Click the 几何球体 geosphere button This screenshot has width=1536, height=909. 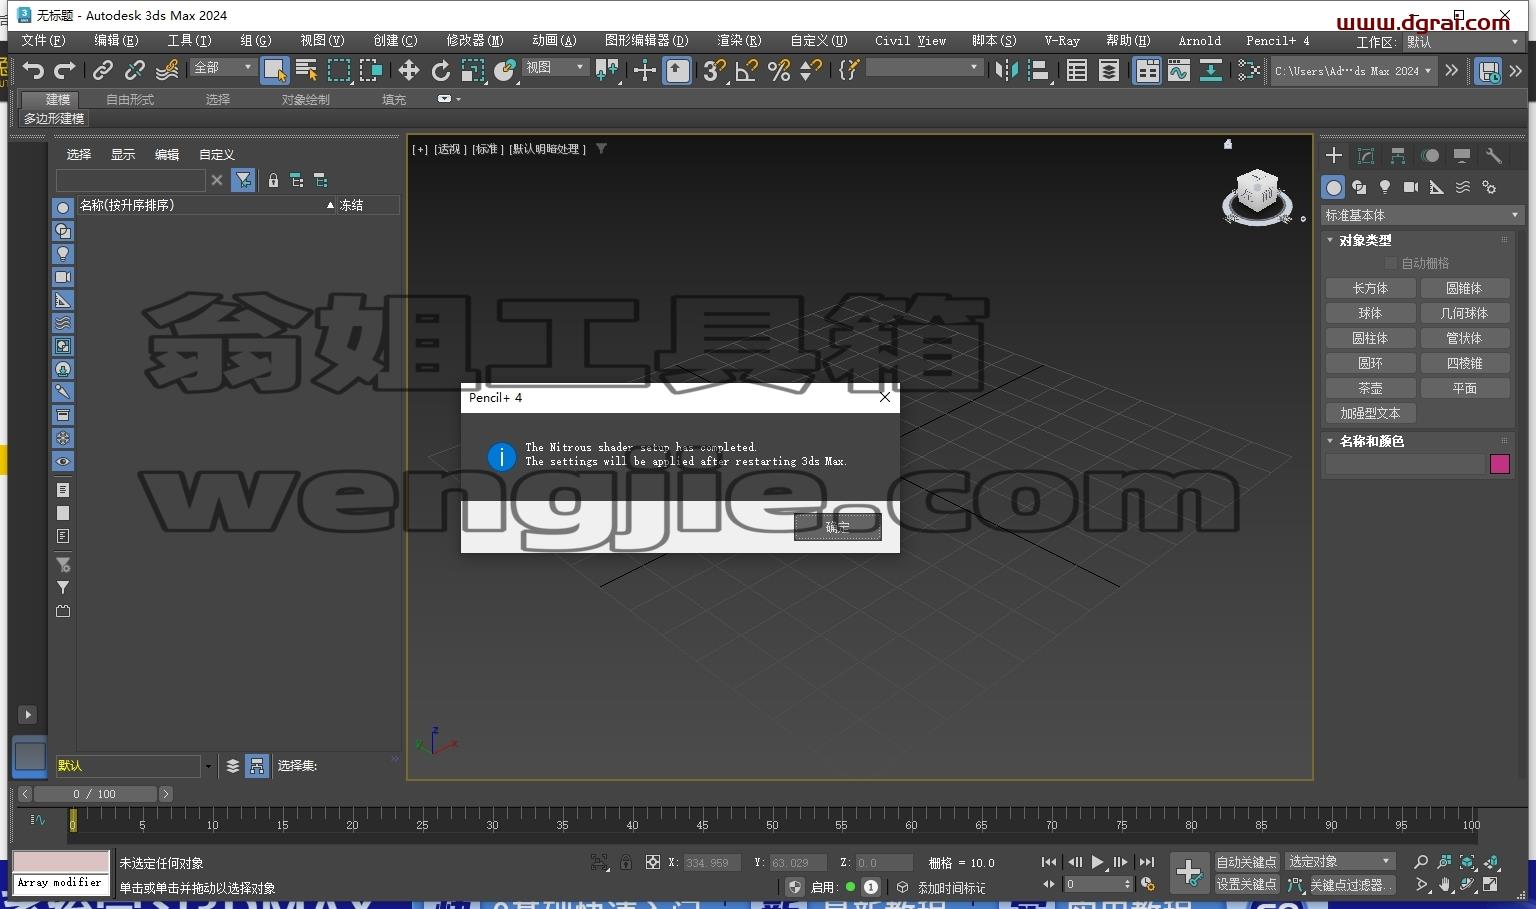(x=1464, y=313)
